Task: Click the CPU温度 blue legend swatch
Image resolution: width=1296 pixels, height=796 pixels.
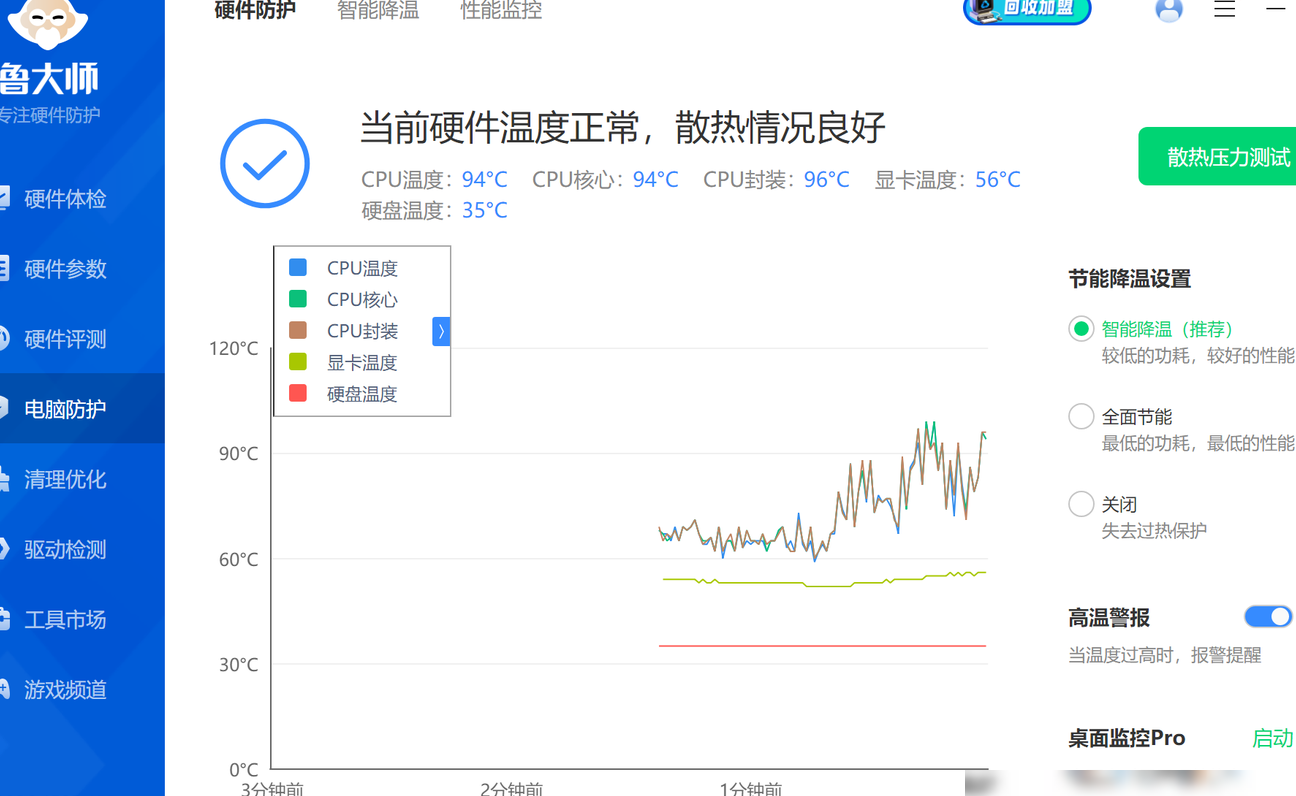Action: click(x=298, y=267)
